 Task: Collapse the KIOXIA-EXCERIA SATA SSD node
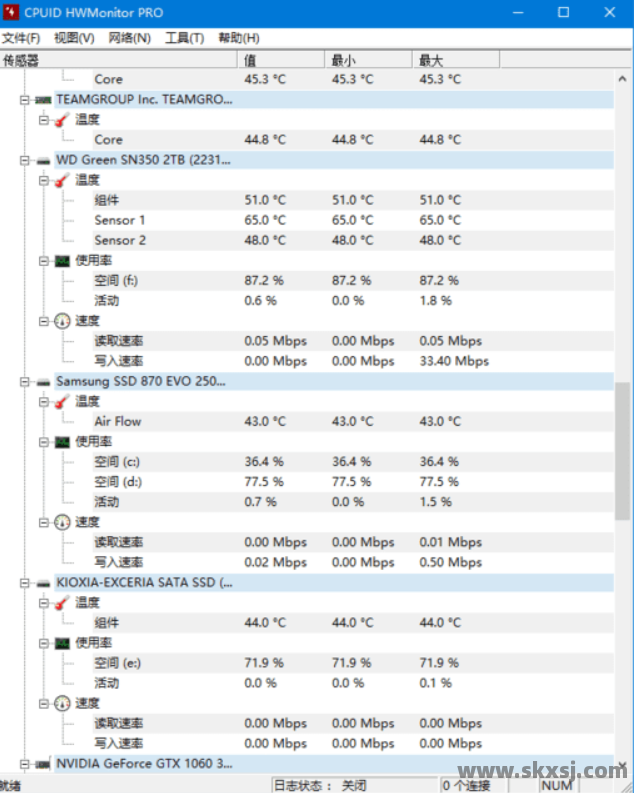coord(25,583)
